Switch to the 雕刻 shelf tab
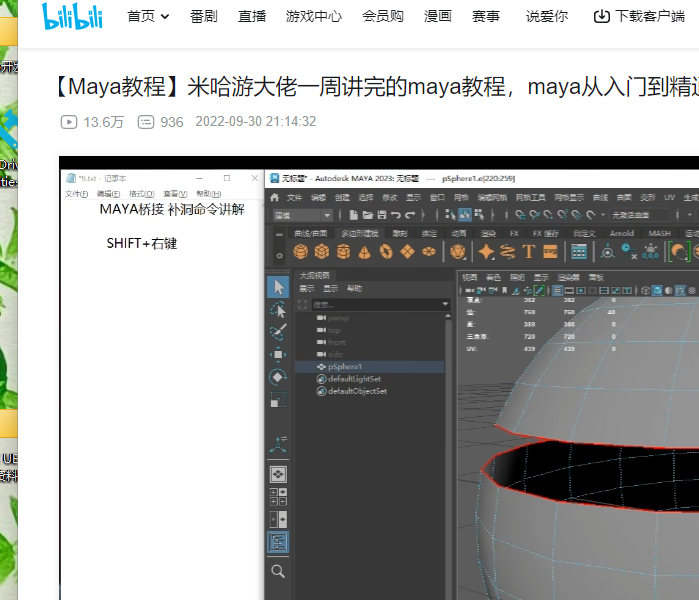This screenshot has width=699, height=600. pos(400,233)
